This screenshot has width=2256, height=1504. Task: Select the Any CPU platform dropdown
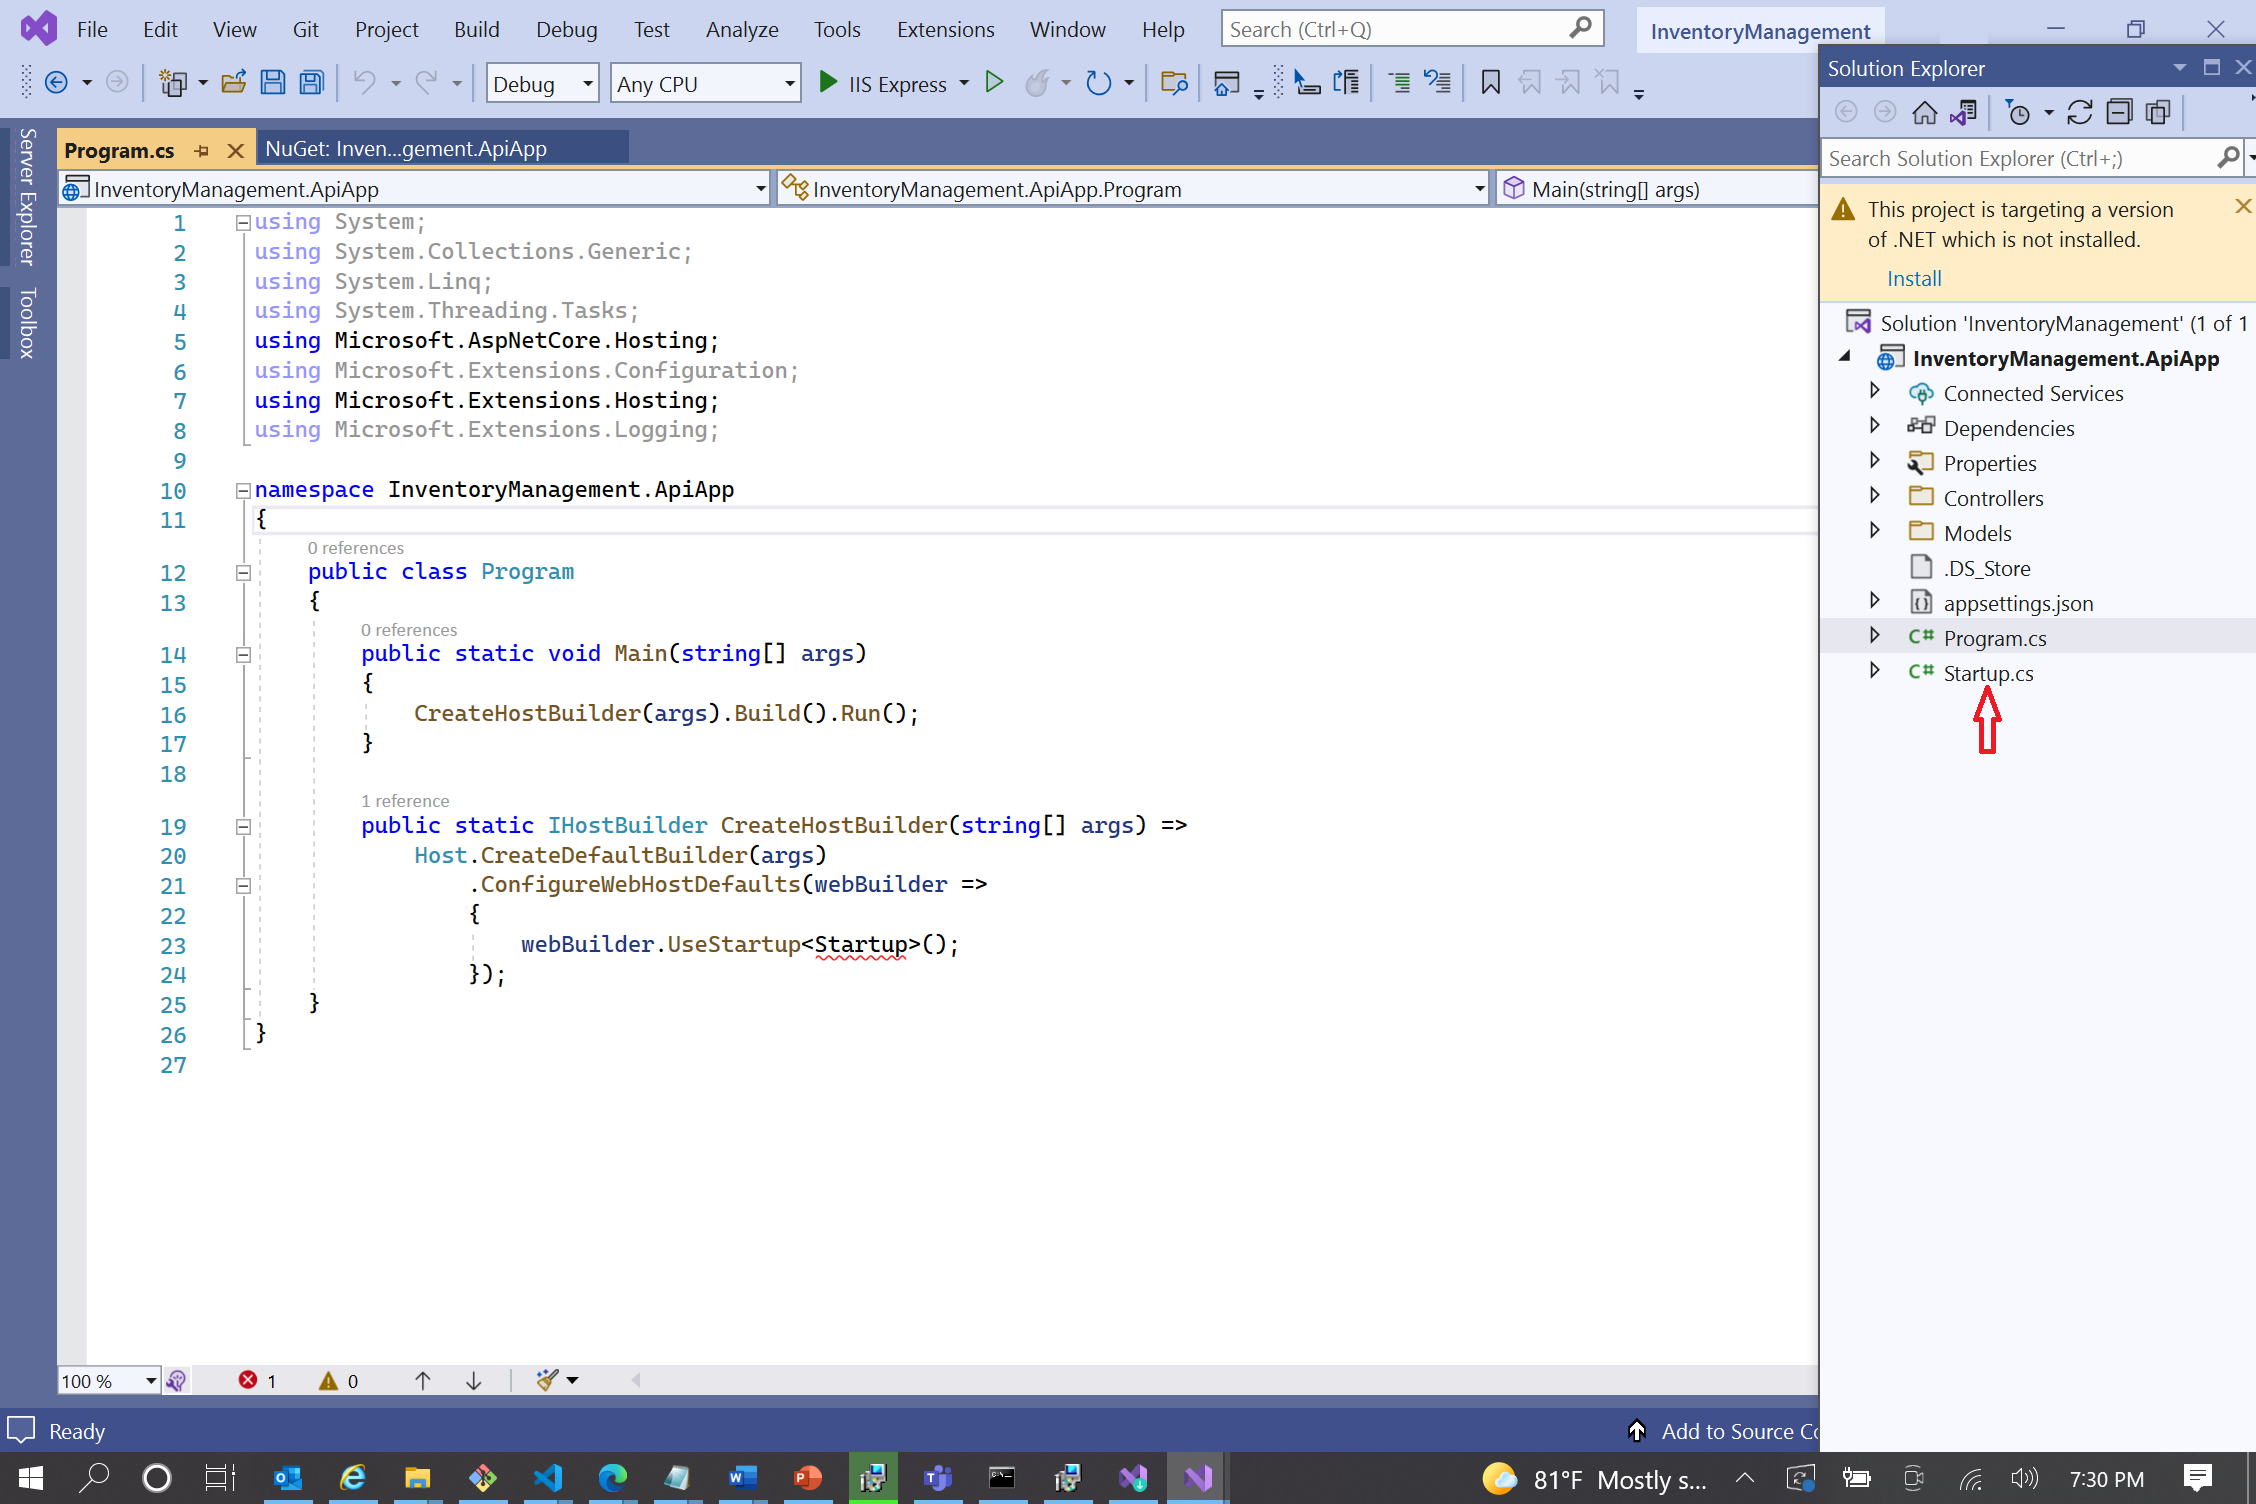[705, 82]
